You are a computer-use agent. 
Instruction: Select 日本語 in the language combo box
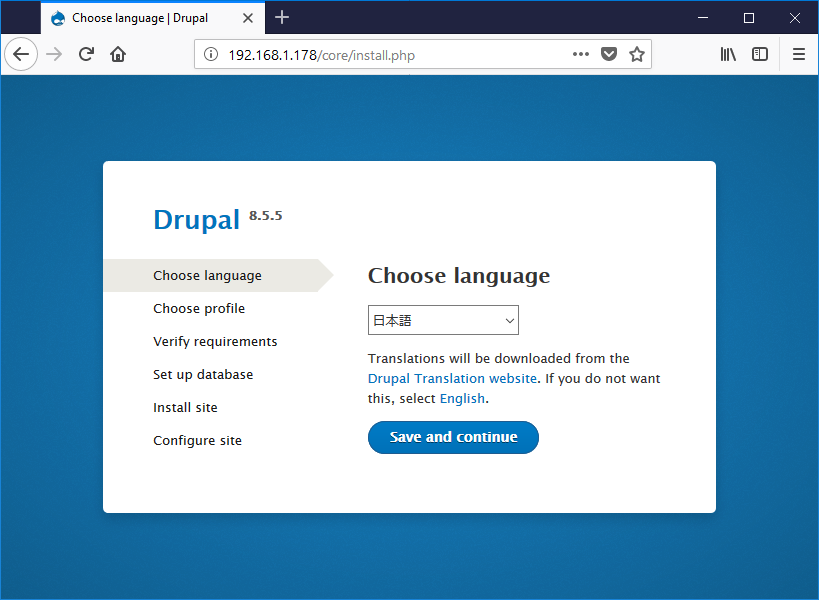443,319
